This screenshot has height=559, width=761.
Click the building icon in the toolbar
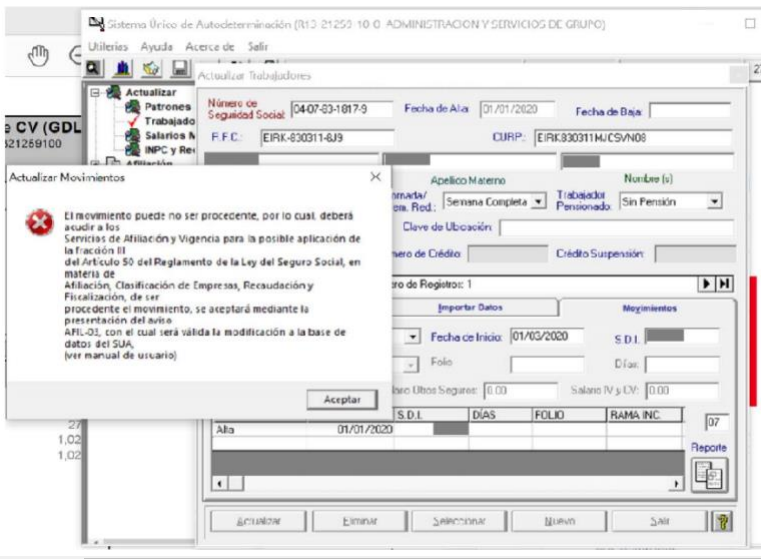[123, 68]
